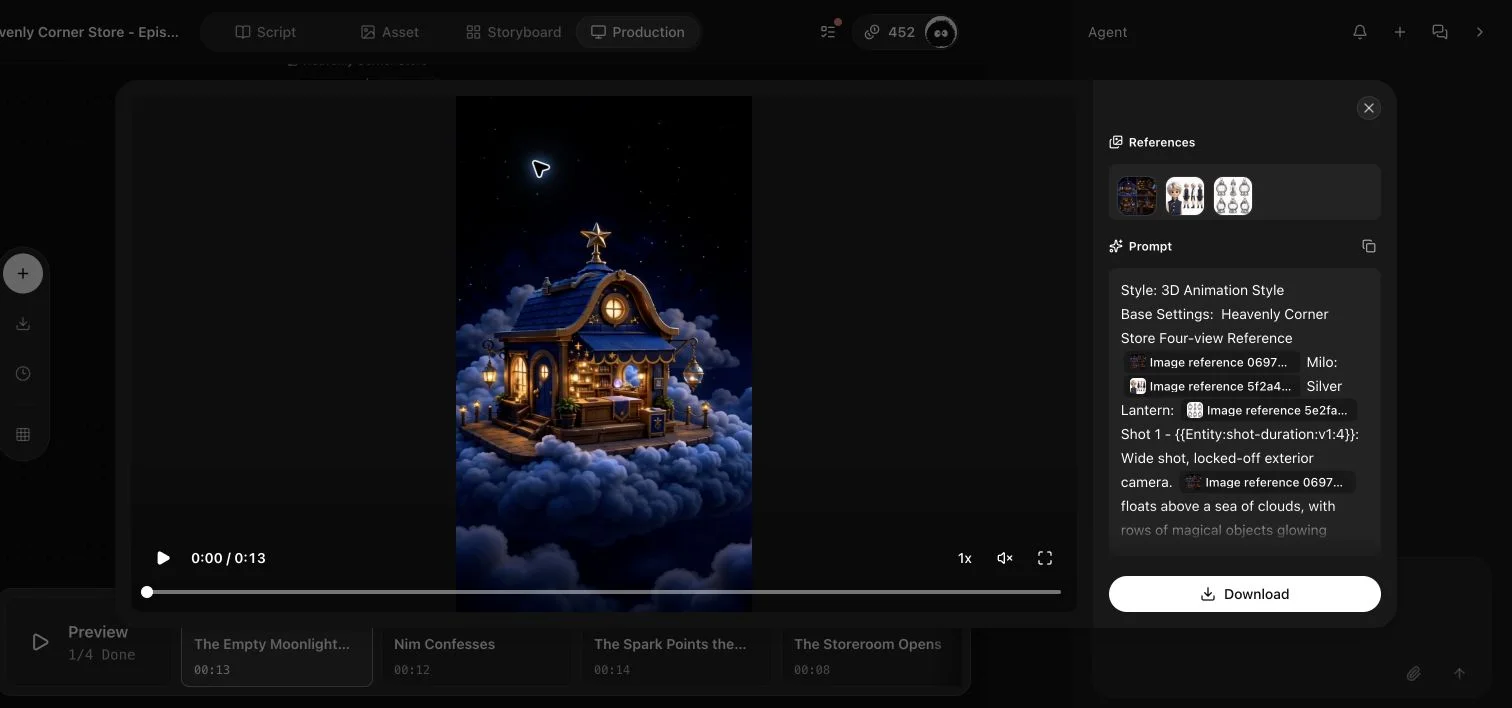Switch to the Script tab

point(266,32)
